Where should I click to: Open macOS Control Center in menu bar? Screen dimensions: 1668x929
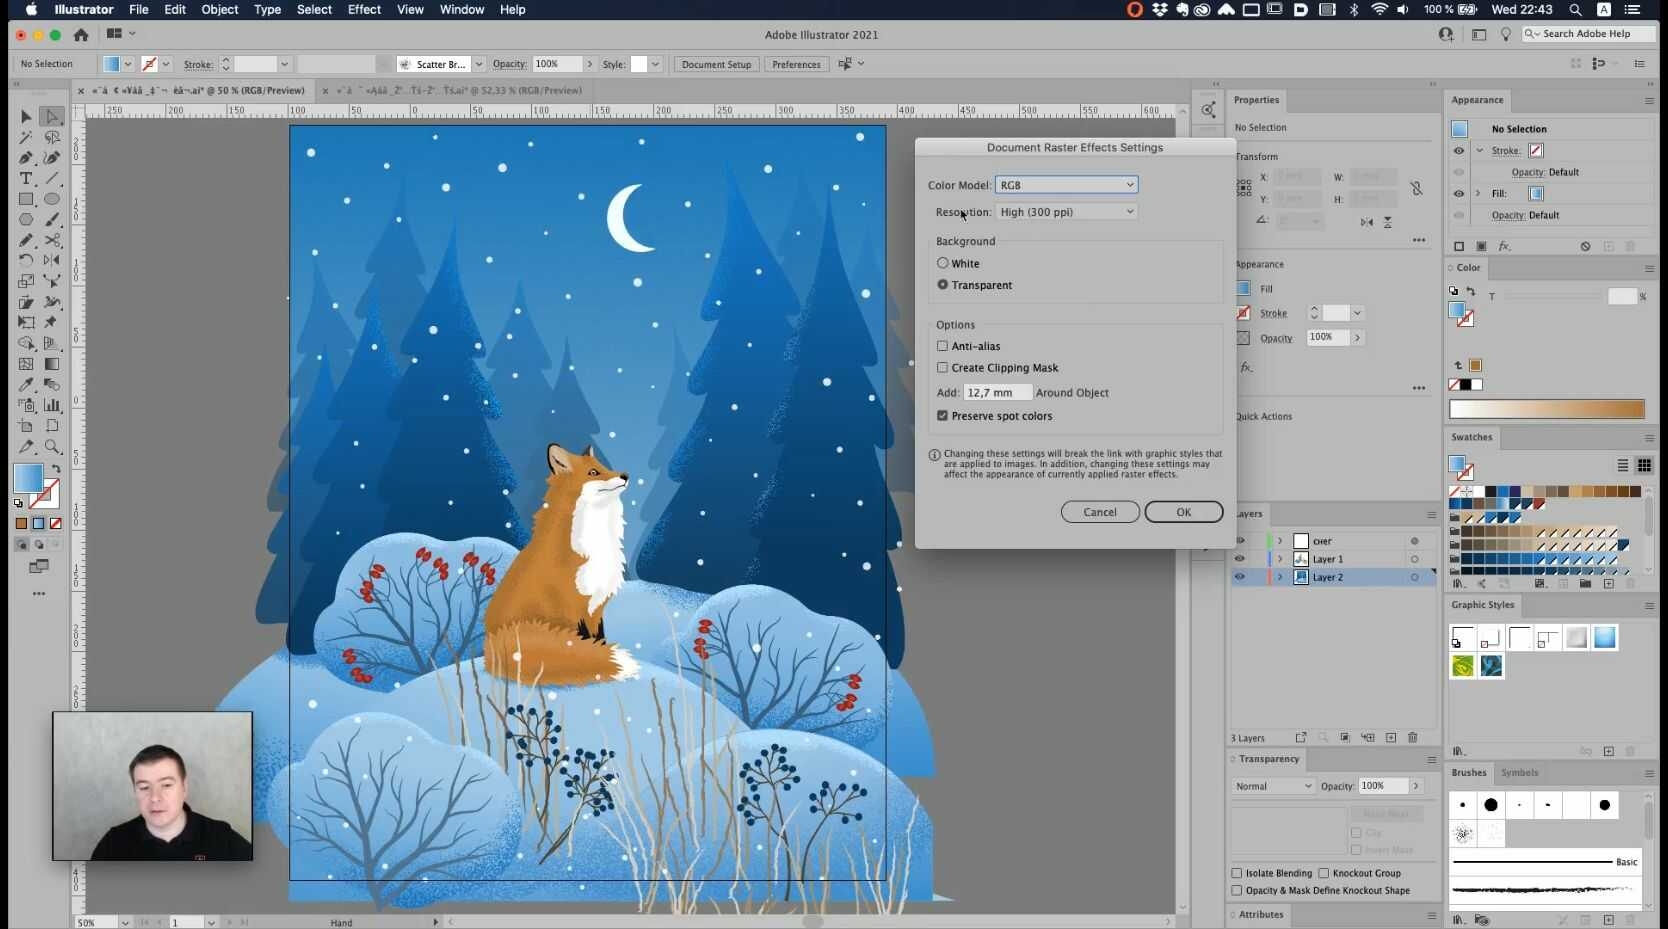click(1634, 10)
